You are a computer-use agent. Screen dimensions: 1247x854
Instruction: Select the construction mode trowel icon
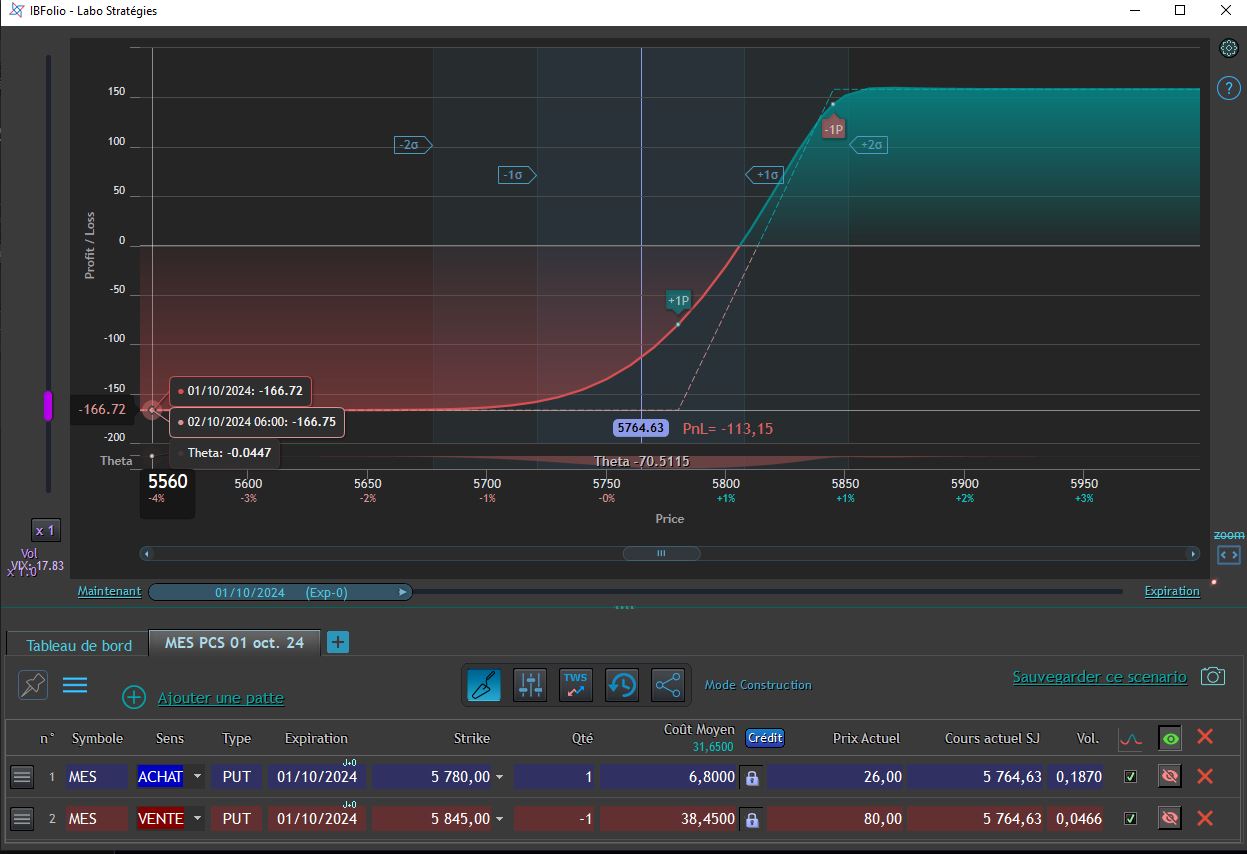(484, 685)
